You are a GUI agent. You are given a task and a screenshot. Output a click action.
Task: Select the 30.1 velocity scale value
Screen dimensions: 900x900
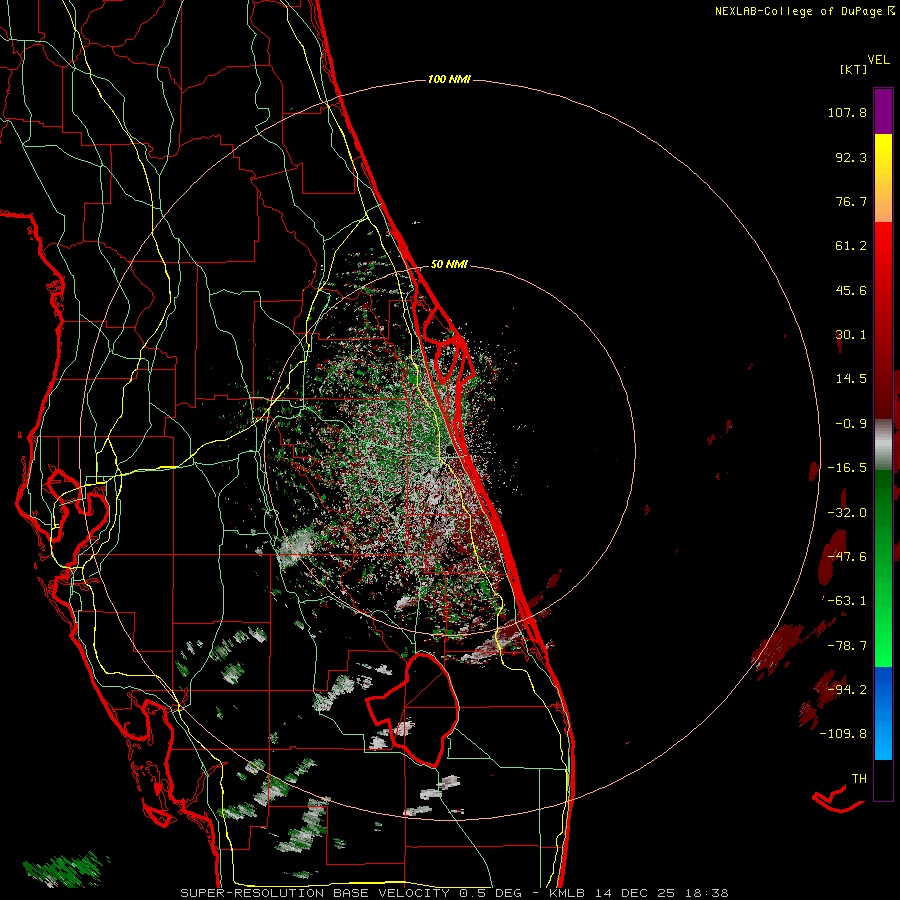851,335
